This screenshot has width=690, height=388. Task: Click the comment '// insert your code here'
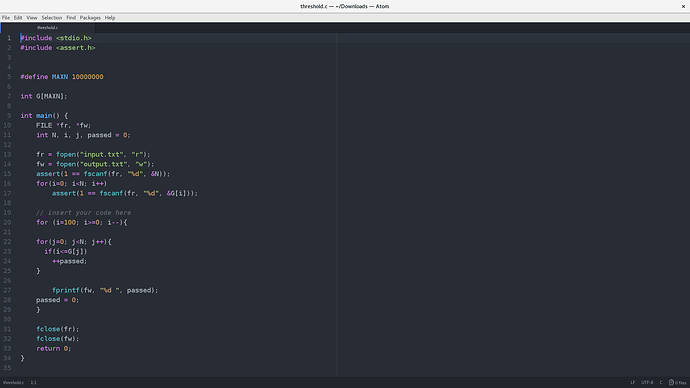pyautogui.click(x=84, y=212)
